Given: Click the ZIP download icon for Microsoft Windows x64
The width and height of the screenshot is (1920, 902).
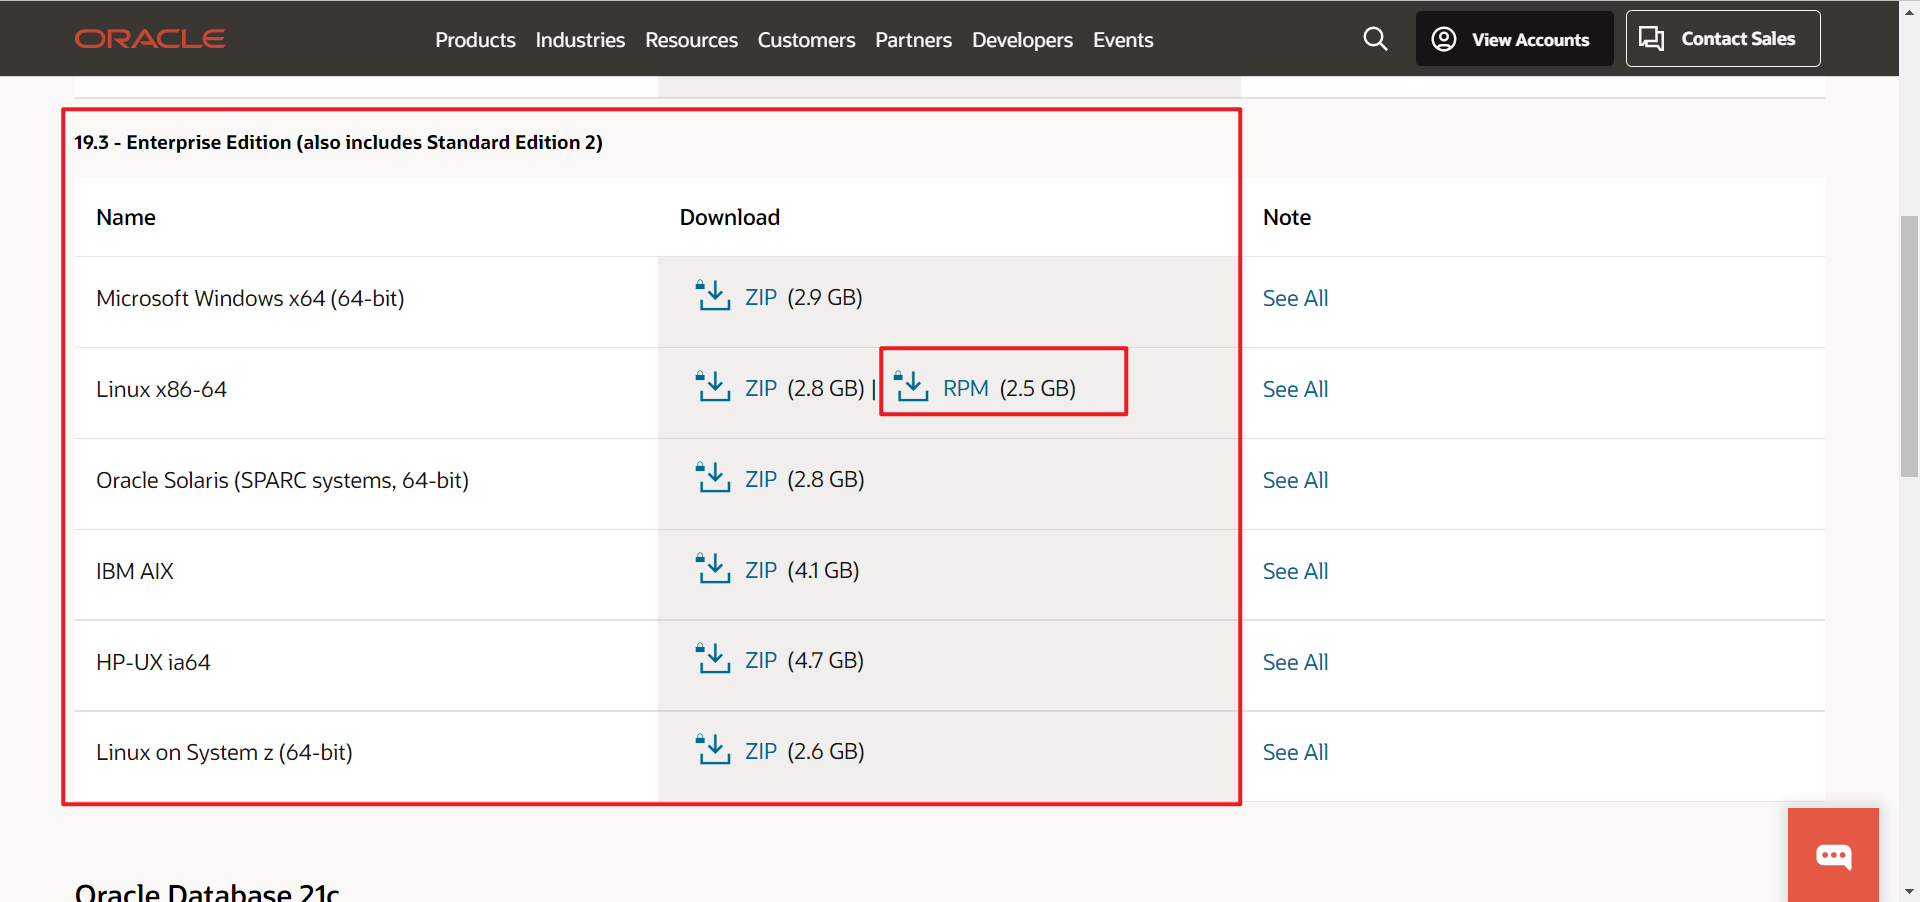Looking at the screenshot, I should tap(712, 296).
